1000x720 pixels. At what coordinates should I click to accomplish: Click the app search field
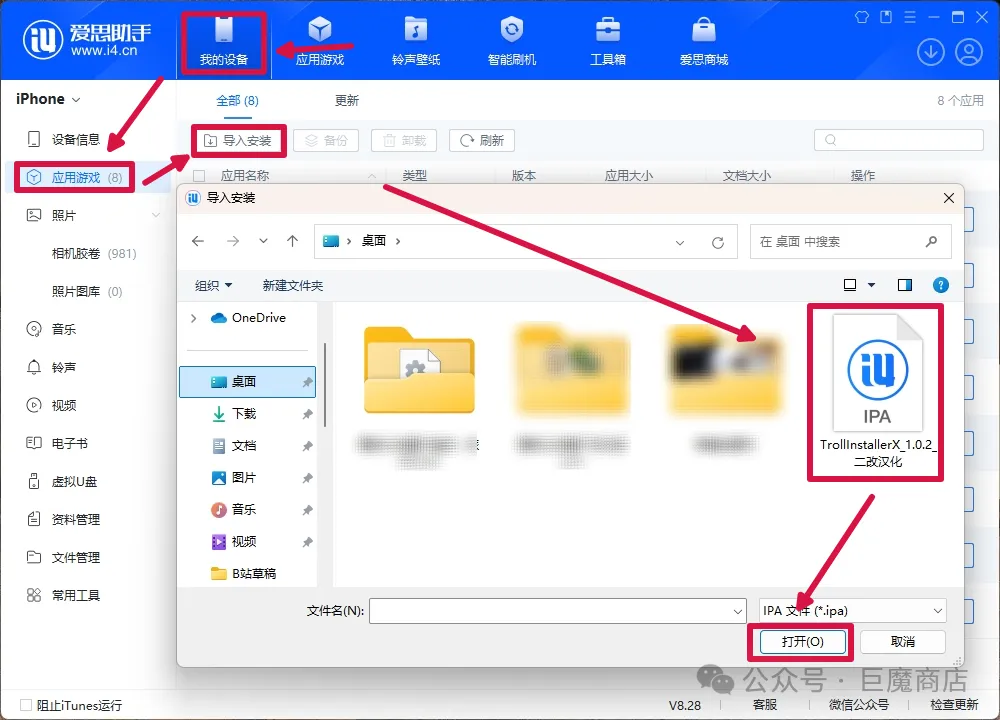pyautogui.click(x=899, y=140)
